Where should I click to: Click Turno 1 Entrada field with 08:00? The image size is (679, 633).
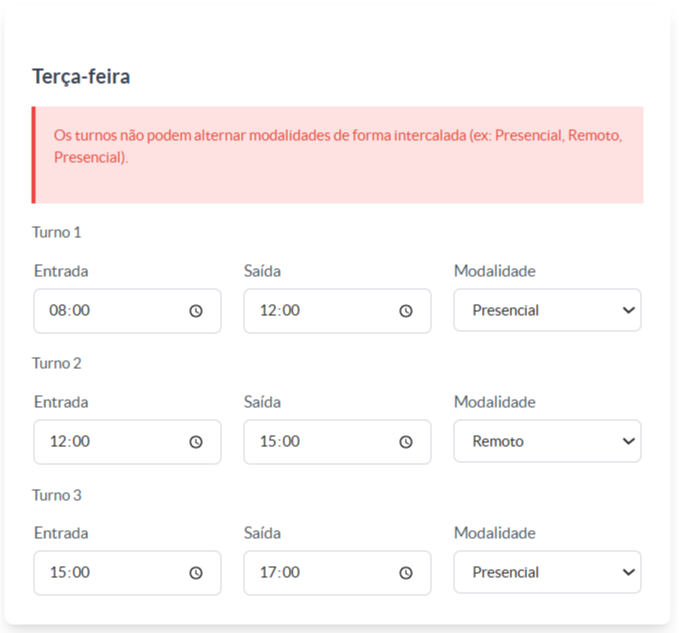127,311
